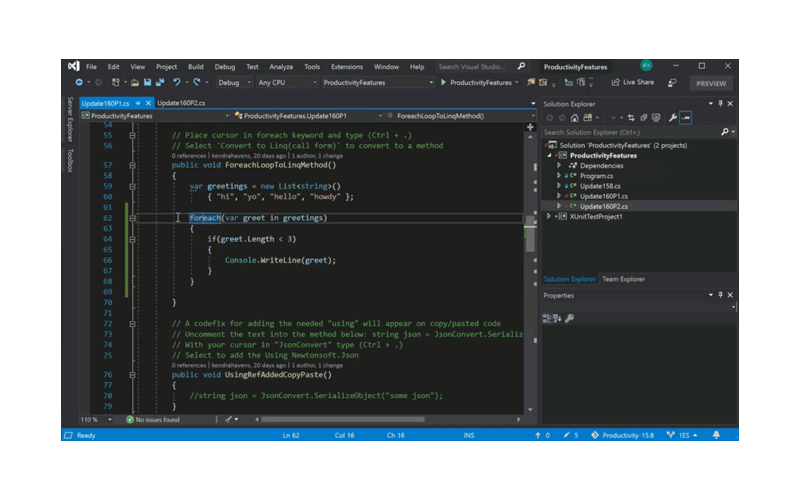This screenshot has height=500, width=800.
Task: Open the Analyze menu
Action: [x=281, y=66]
